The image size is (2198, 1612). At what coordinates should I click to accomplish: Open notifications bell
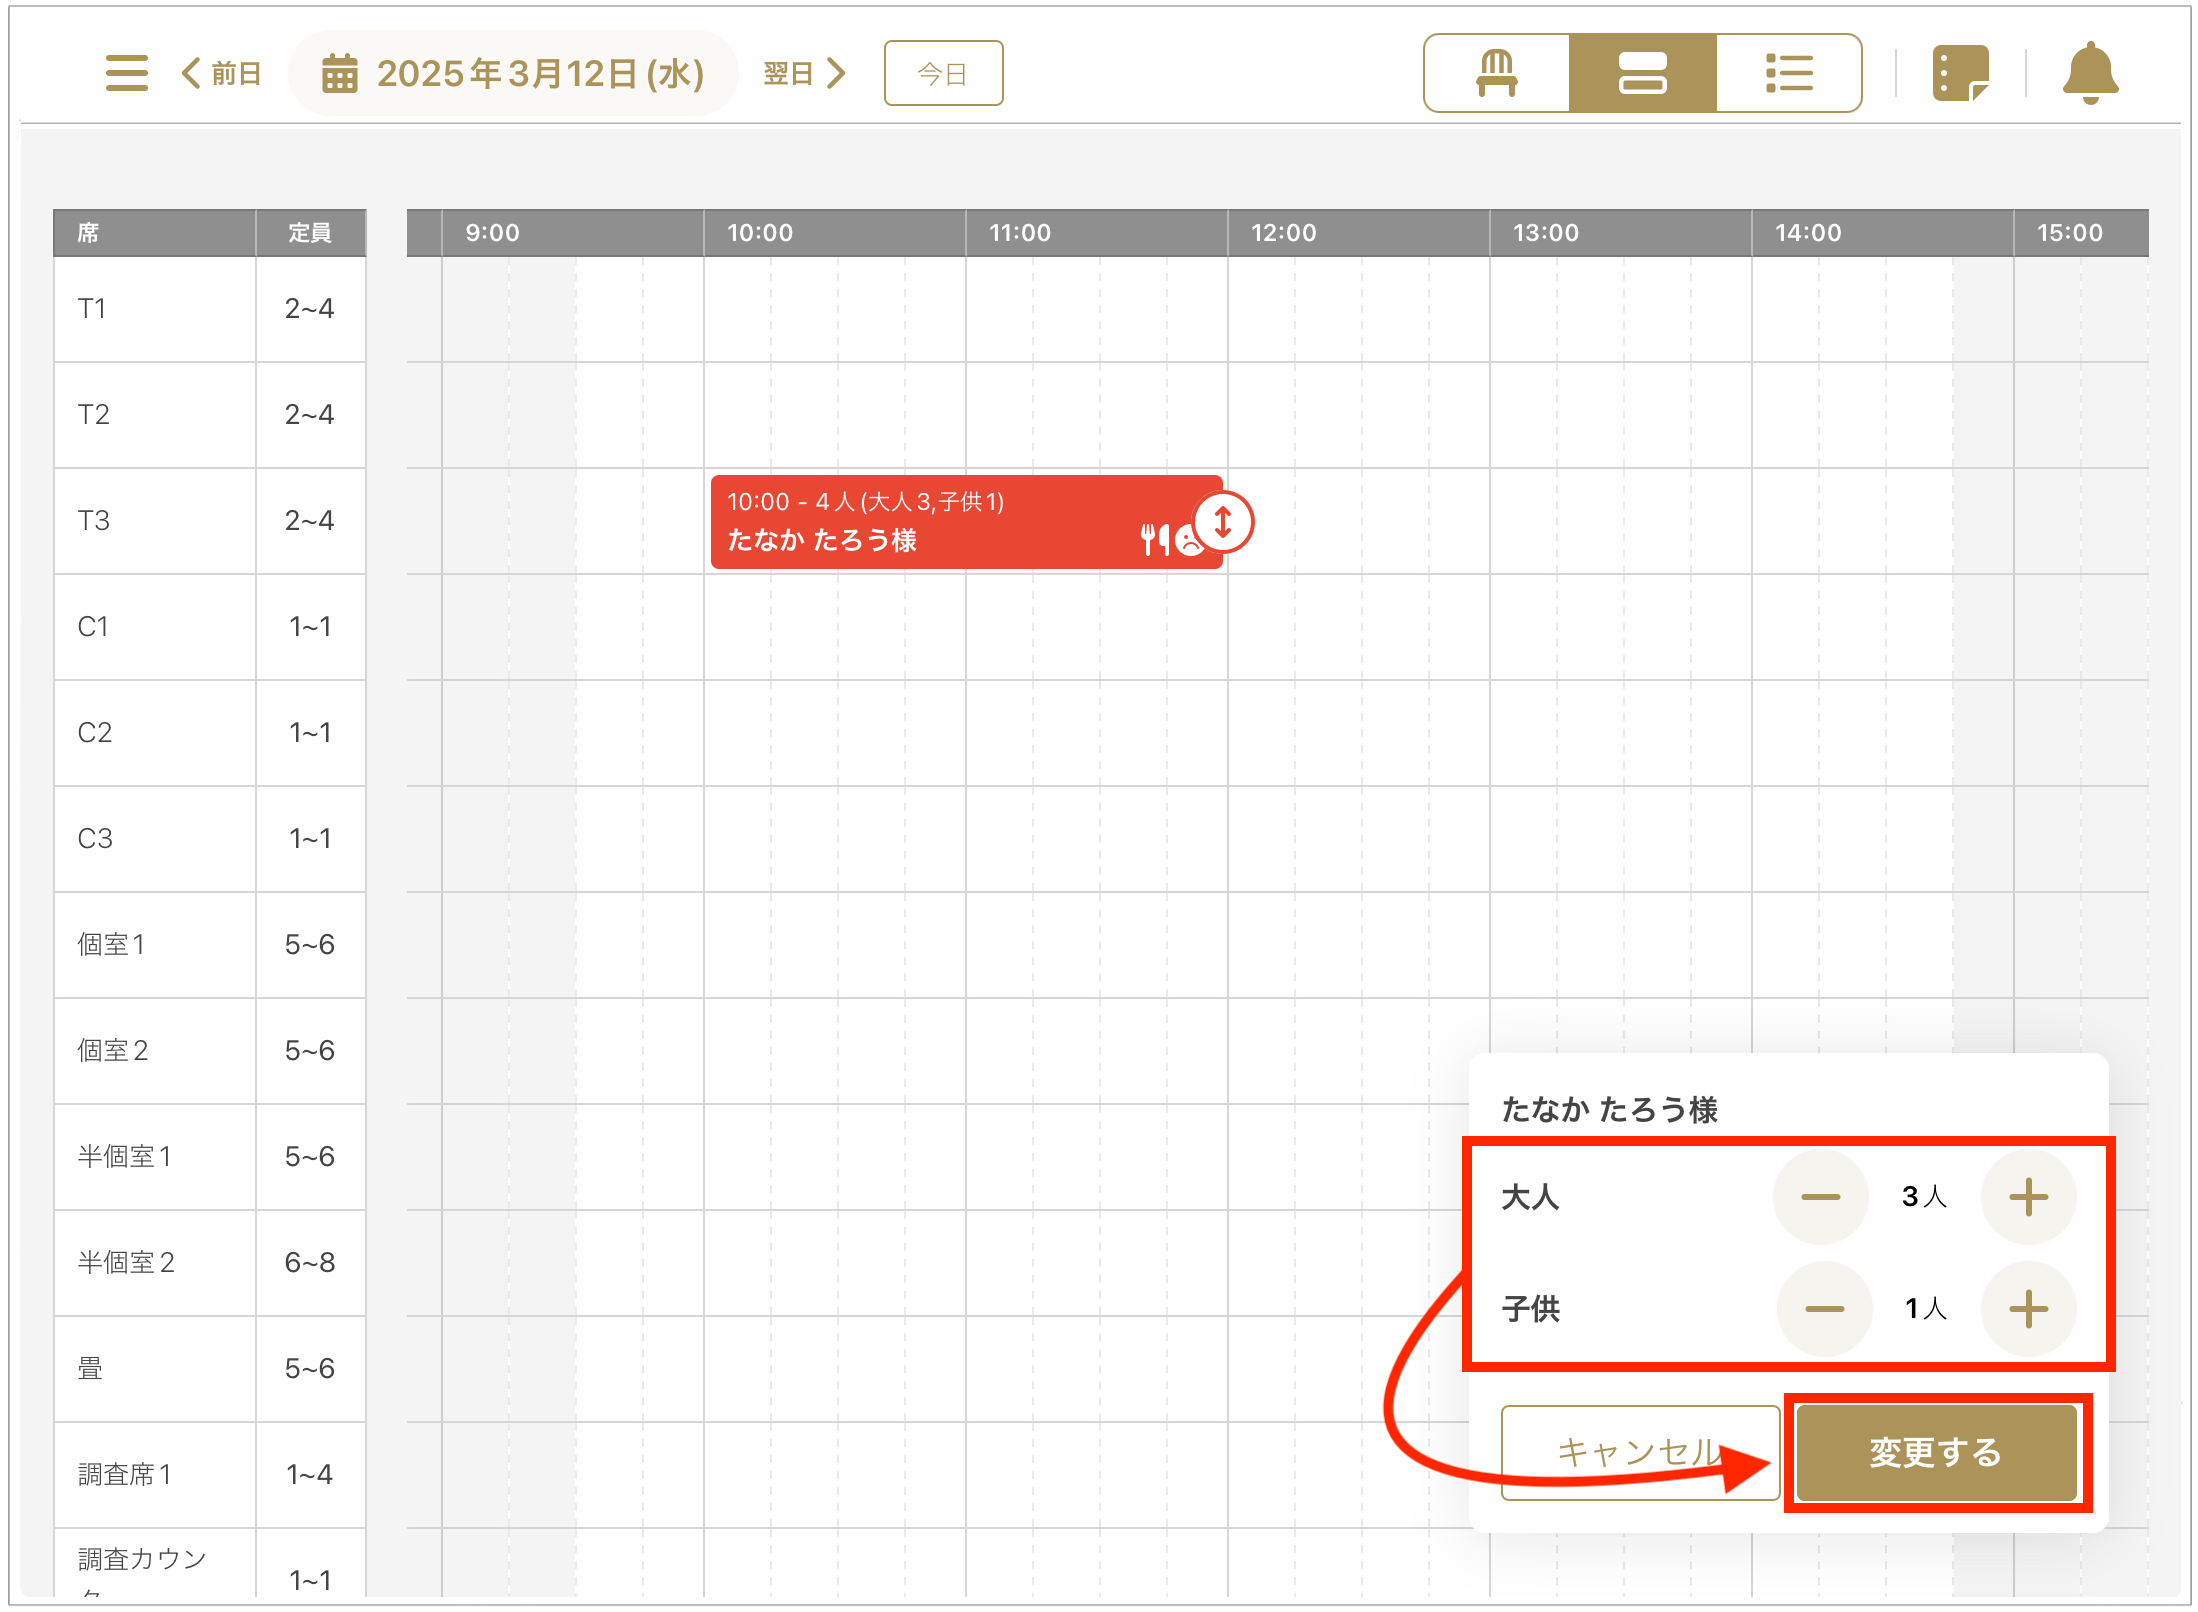(2089, 73)
